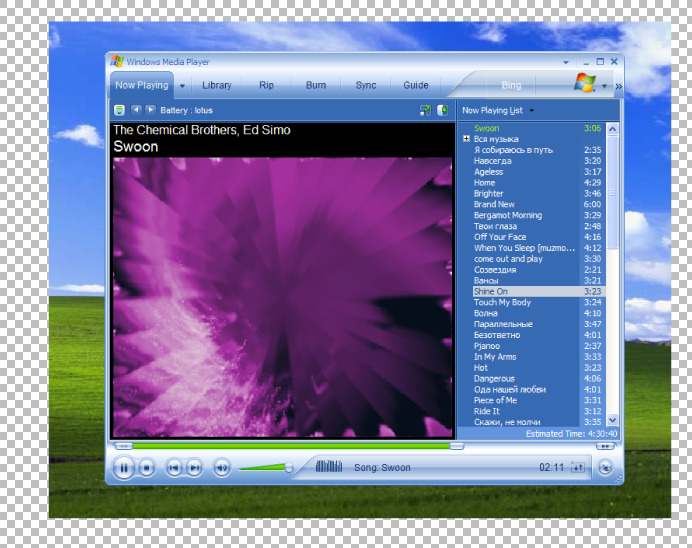The width and height of the screenshot is (692, 548).
Task: Stop playback with the stop button
Action: (147, 468)
